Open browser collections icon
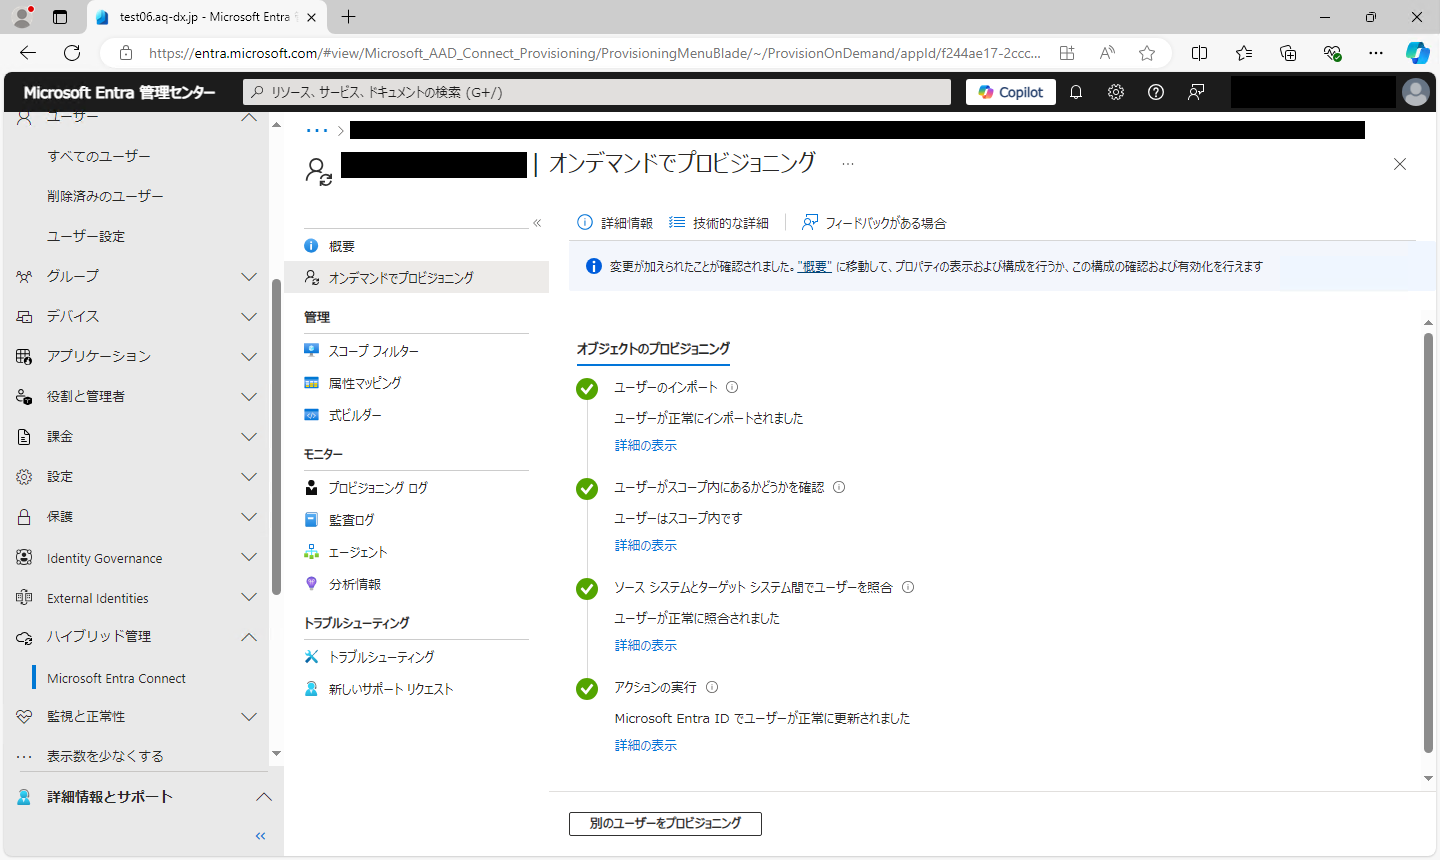 (1288, 53)
